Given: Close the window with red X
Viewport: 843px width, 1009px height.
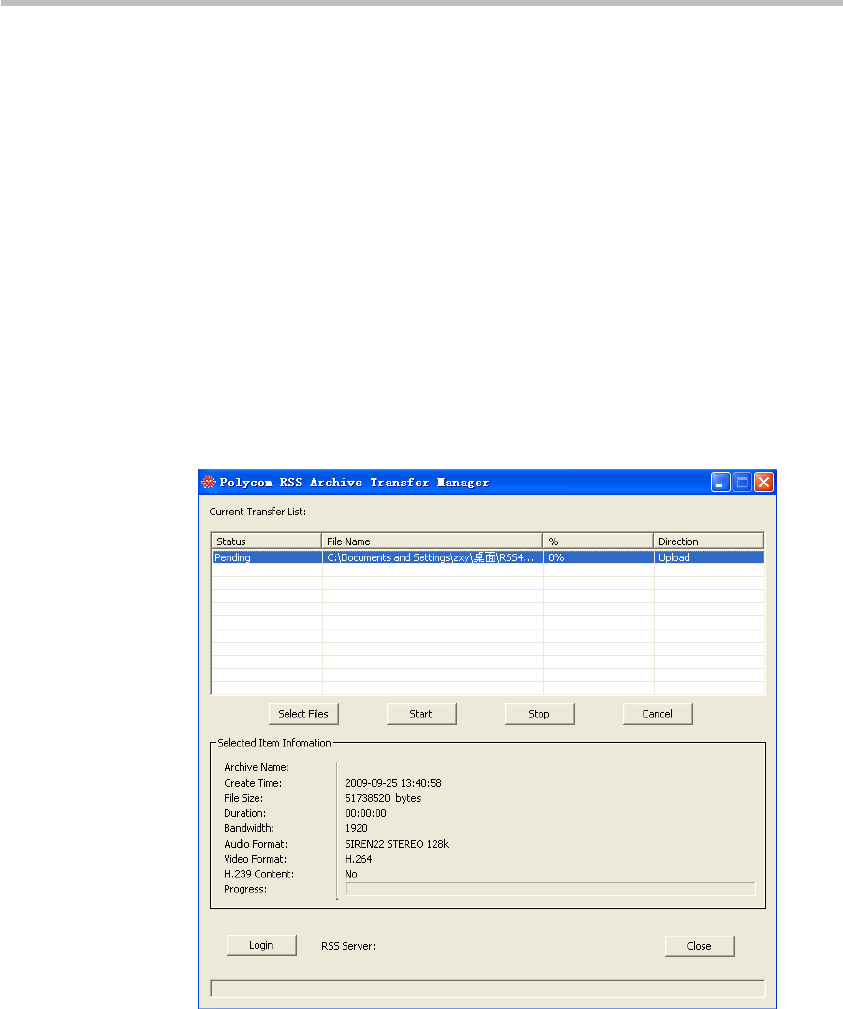Looking at the screenshot, I should pyautogui.click(x=764, y=482).
